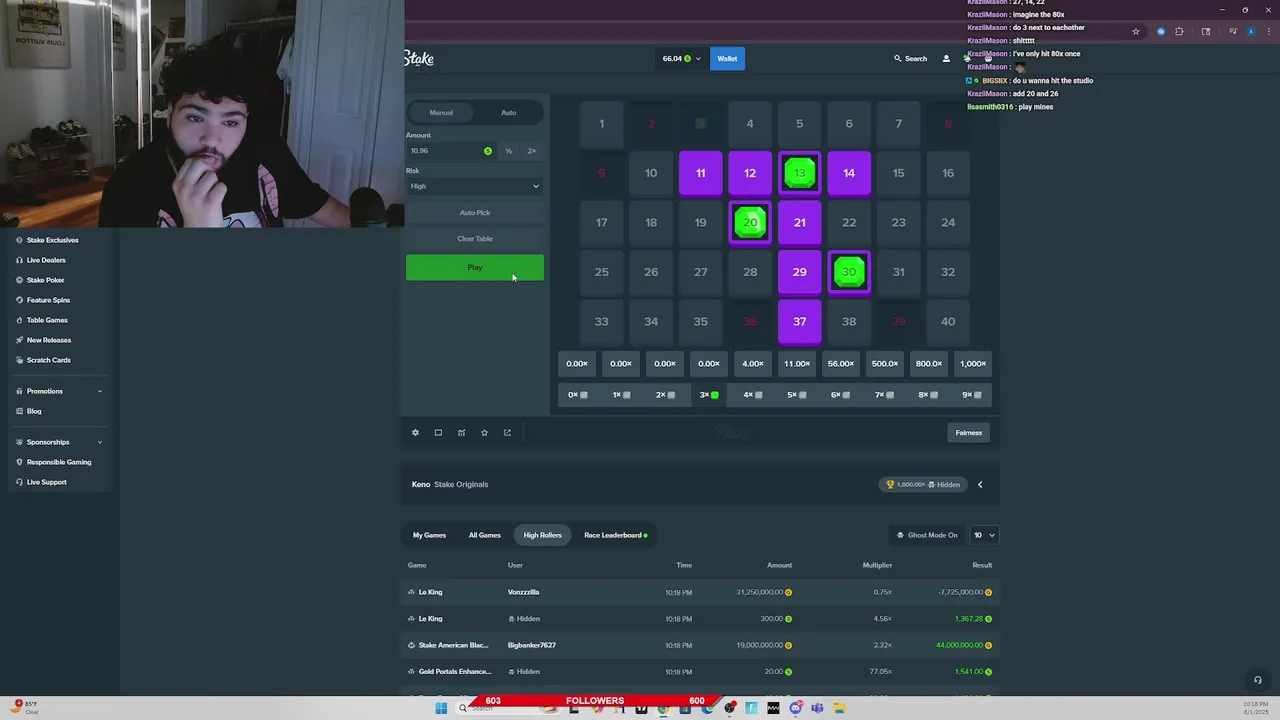Open the user account icon in the header
The width and height of the screenshot is (1280, 720).
(x=946, y=59)
